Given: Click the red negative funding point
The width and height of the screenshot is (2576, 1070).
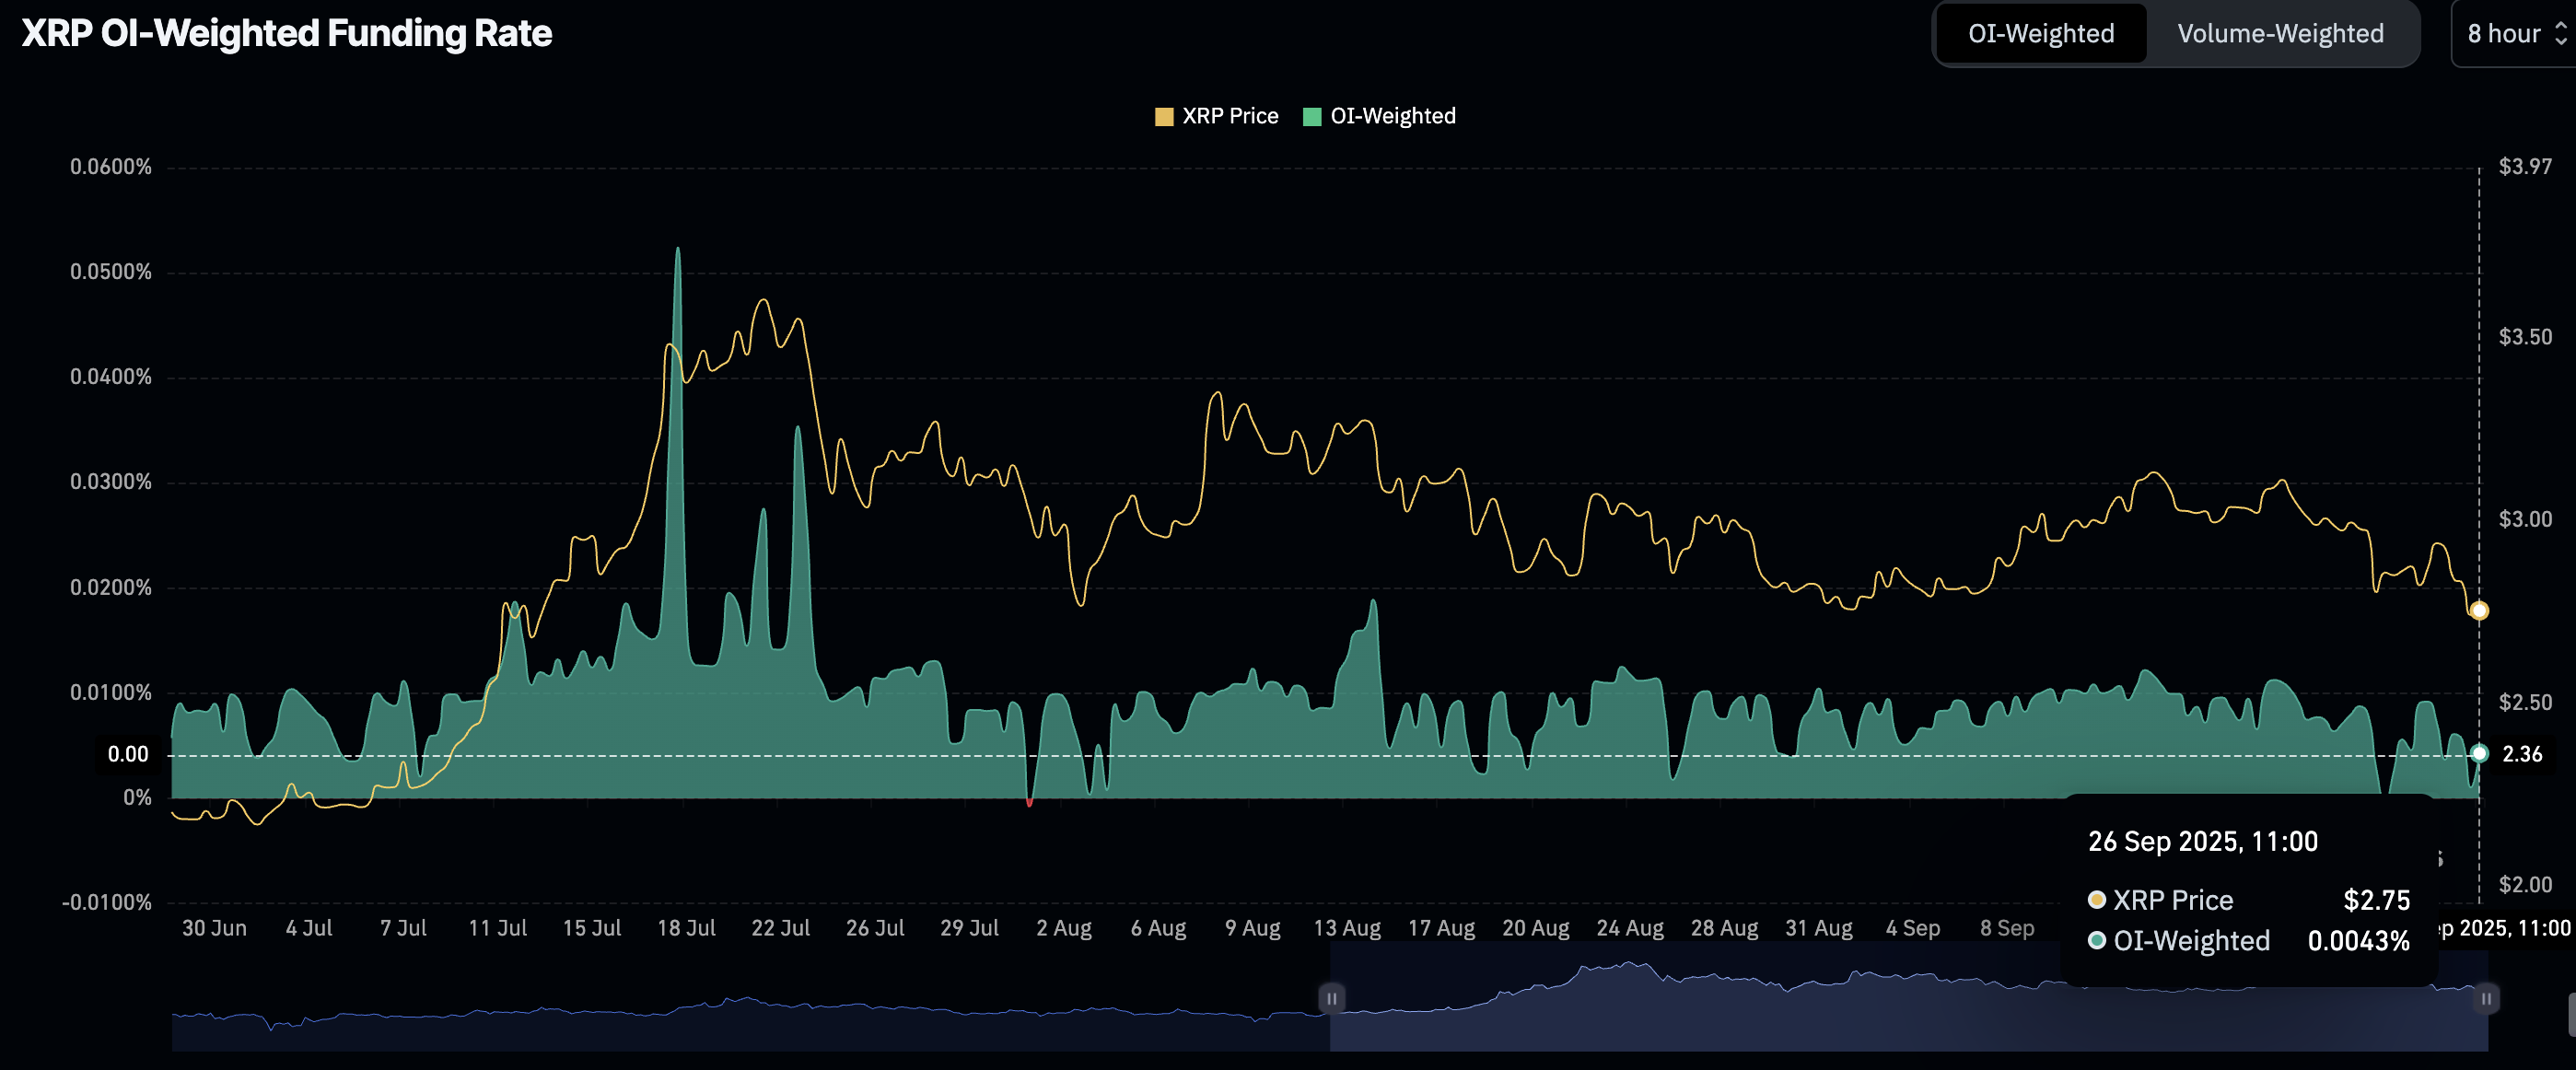Looking at the screenshot, I should pos(1029,802).
